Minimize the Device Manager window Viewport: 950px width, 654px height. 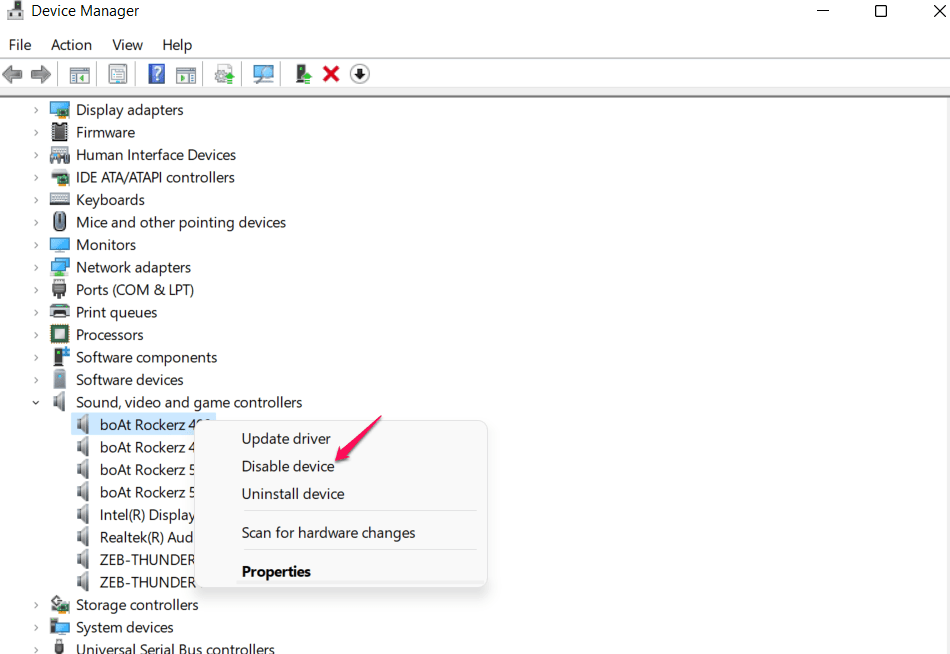tap(823, 11)
